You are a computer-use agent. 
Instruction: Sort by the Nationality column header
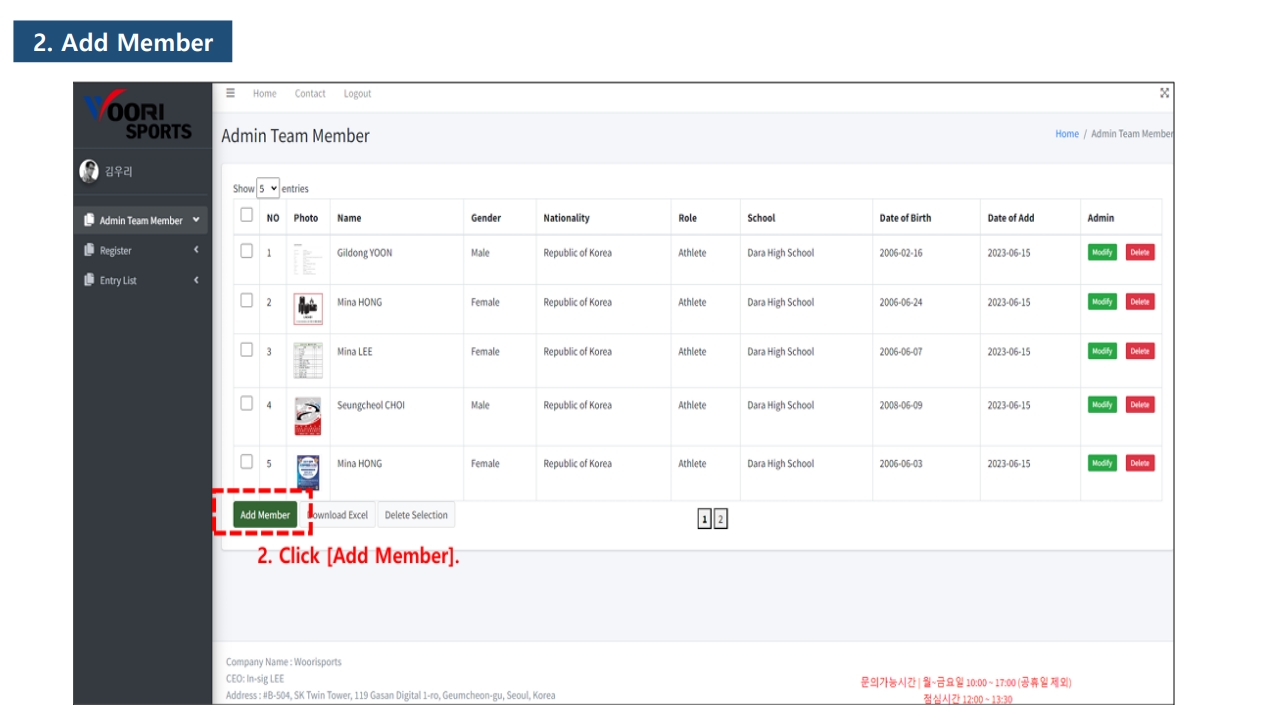click(x=566, y=218)
